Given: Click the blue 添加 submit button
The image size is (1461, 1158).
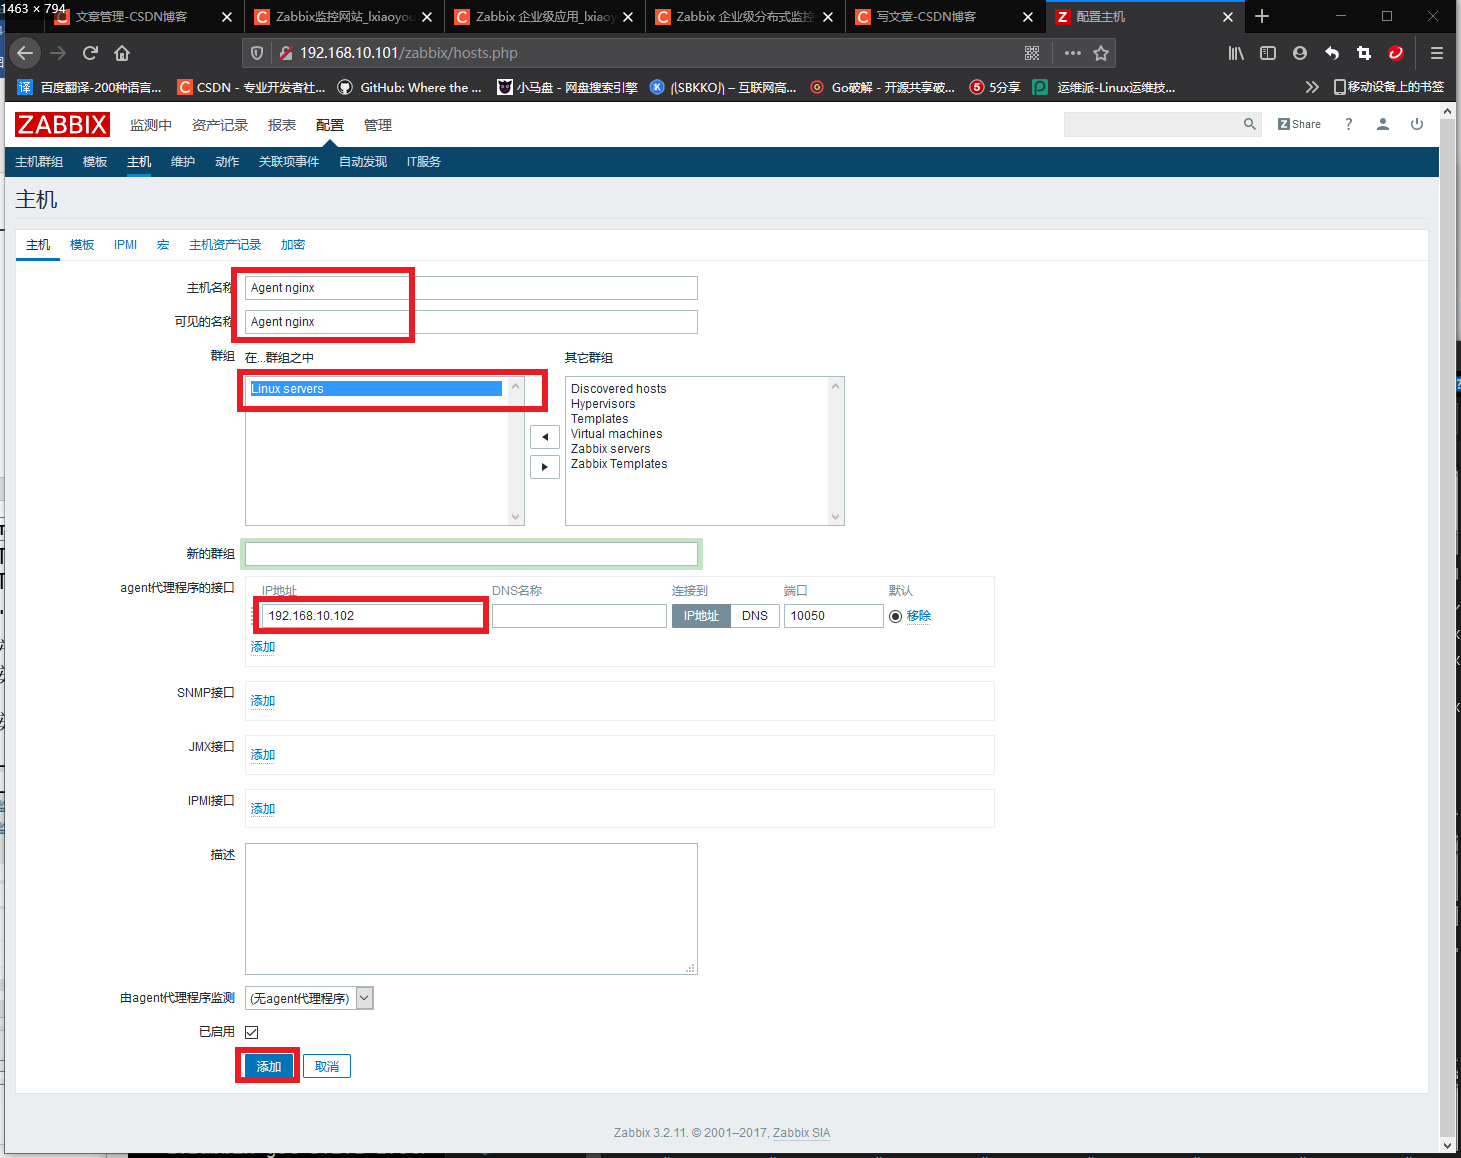Looking at the screenshot, I should click(269, 1067).
